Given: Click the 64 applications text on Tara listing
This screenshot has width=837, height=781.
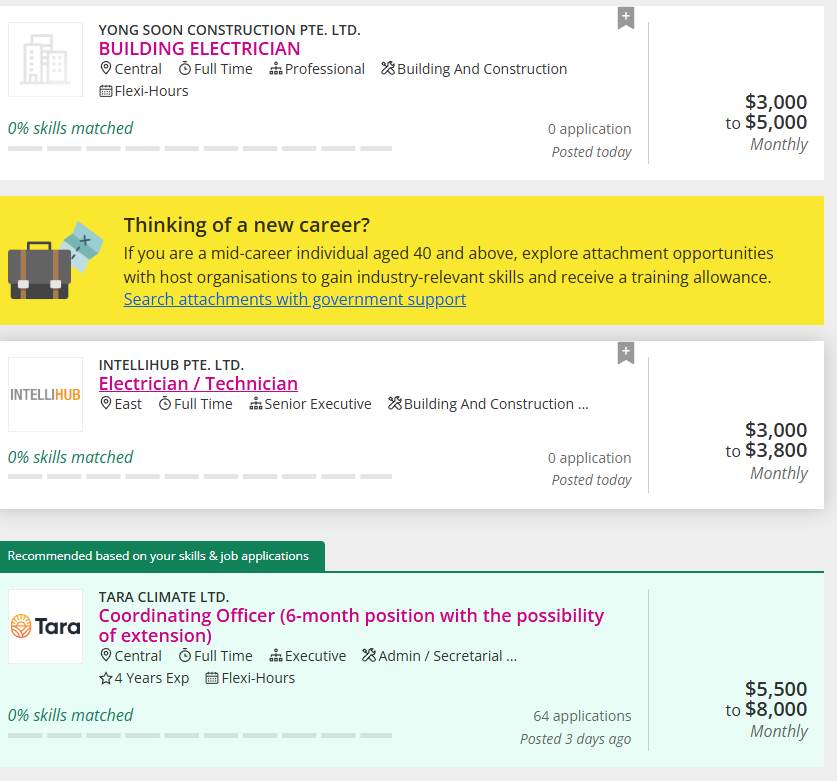Looking at the screenshot, I should 582,716.
